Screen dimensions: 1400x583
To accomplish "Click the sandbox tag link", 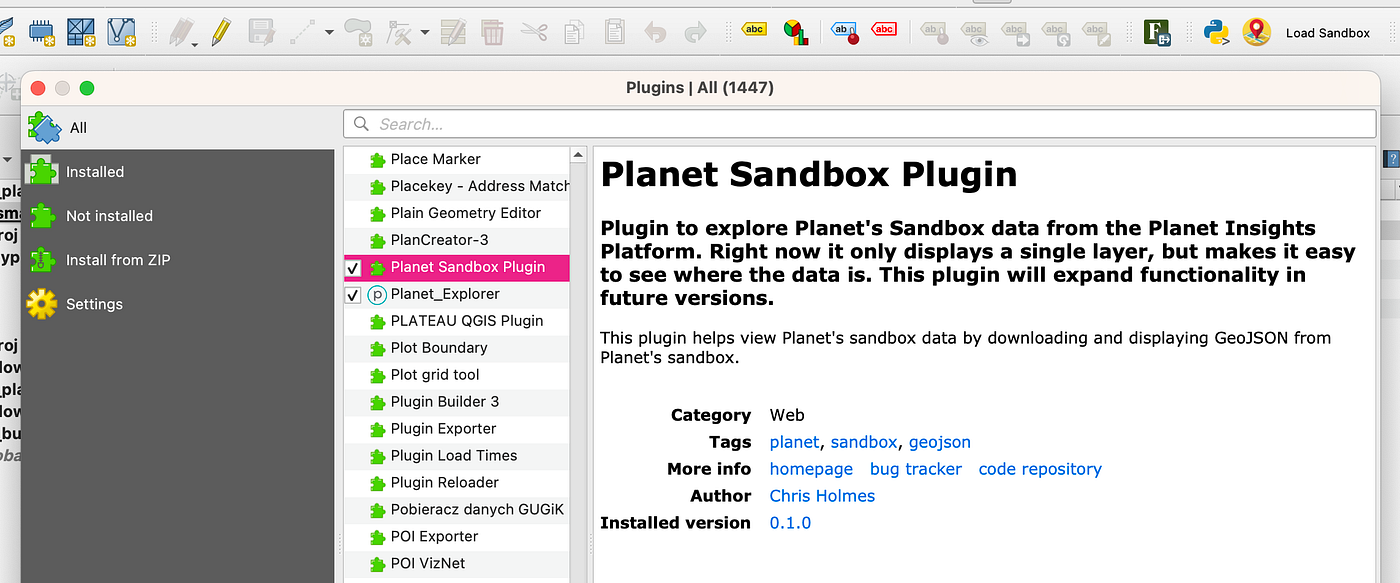I will [864, 442].
